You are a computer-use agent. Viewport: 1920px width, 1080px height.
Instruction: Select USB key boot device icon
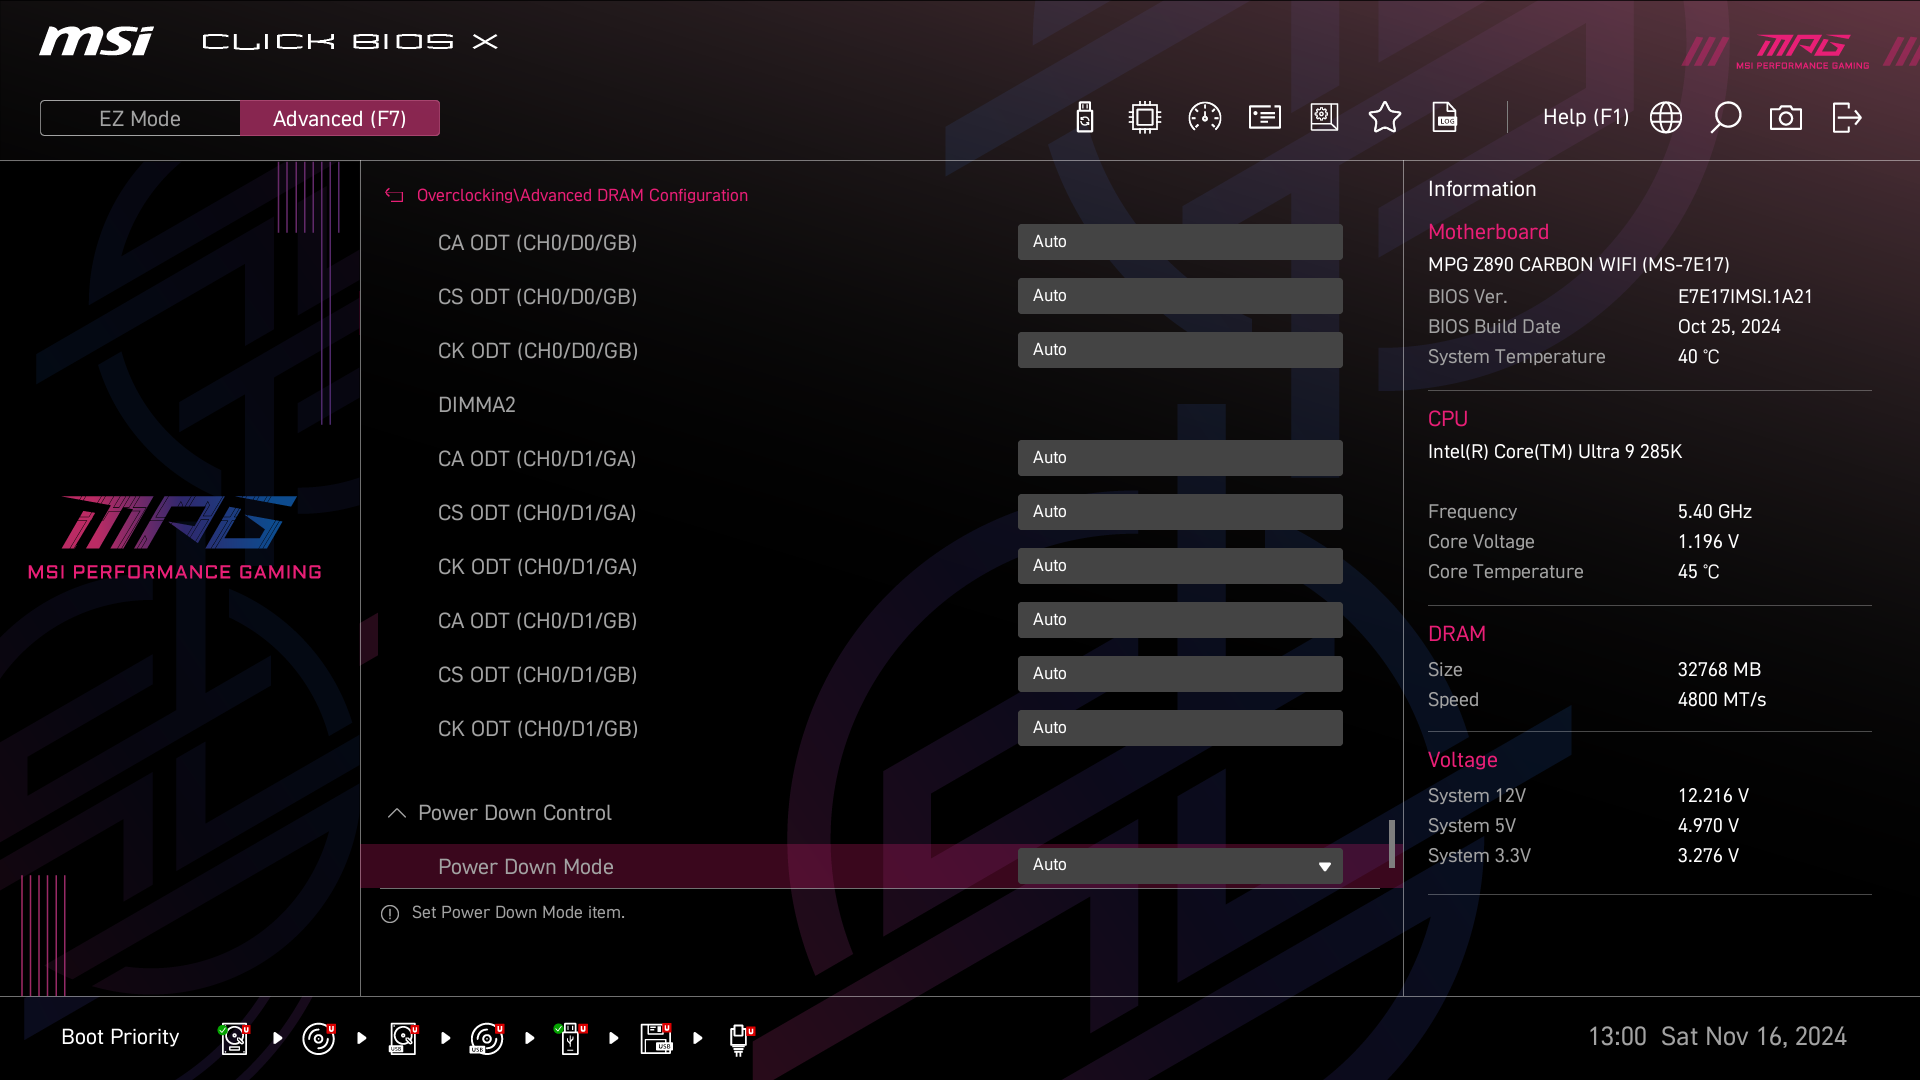point(571,1039)
